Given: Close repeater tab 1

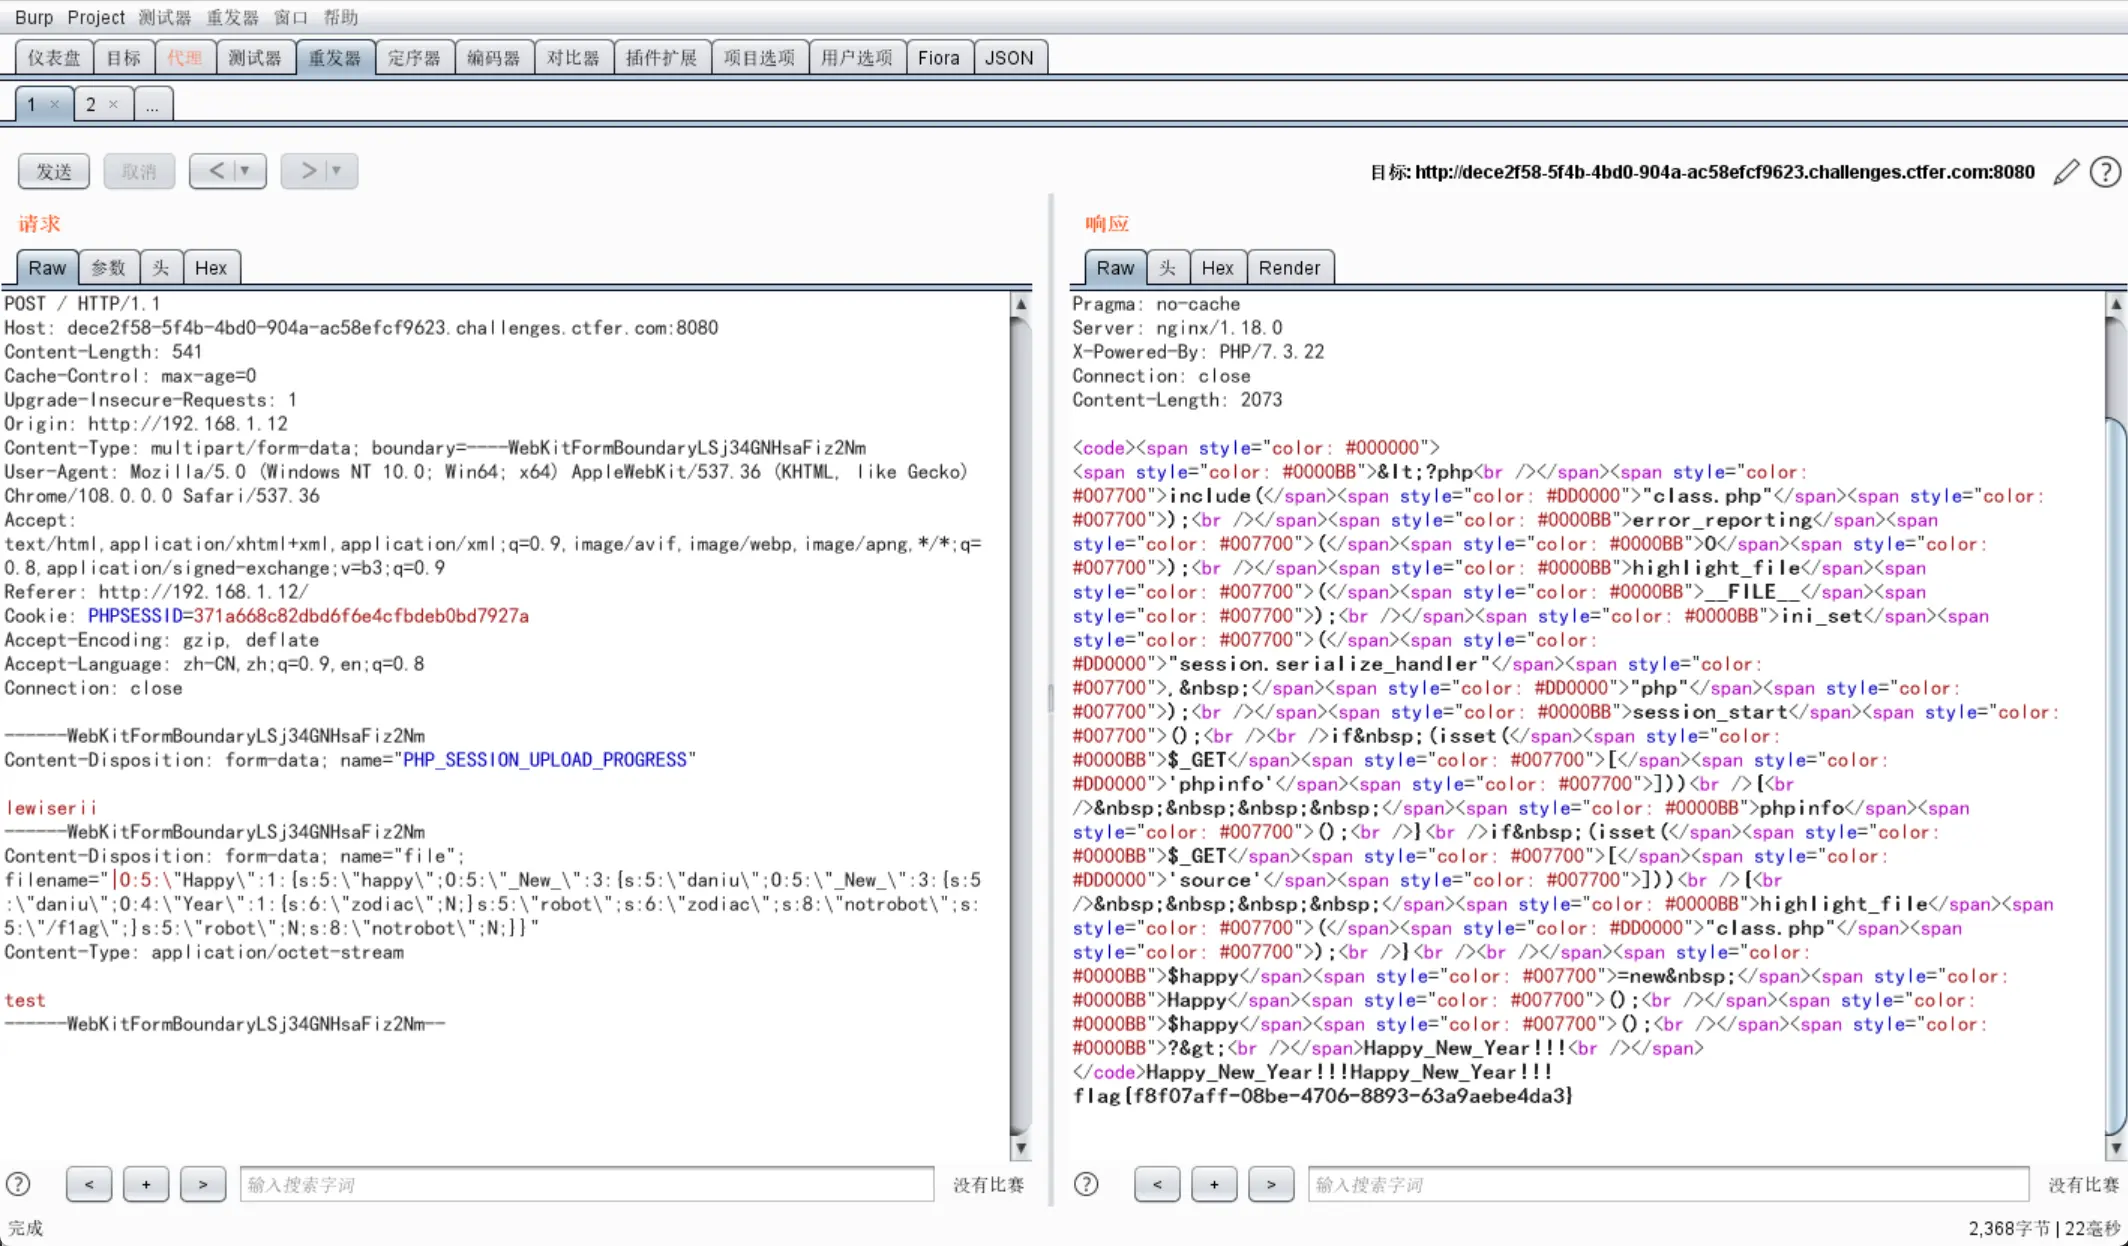Looking at the screenshot, I should click(x=55, y=104).
